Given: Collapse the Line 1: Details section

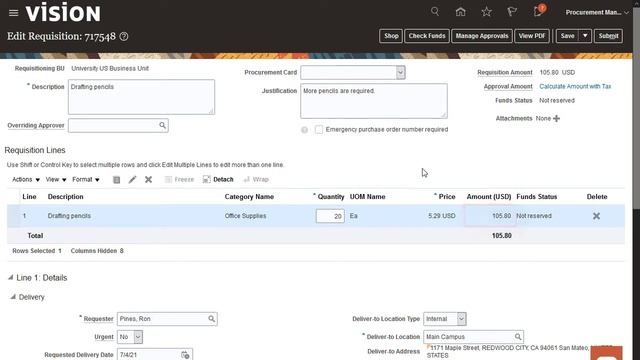Looking at the screenshot, I should pos(11,278).
